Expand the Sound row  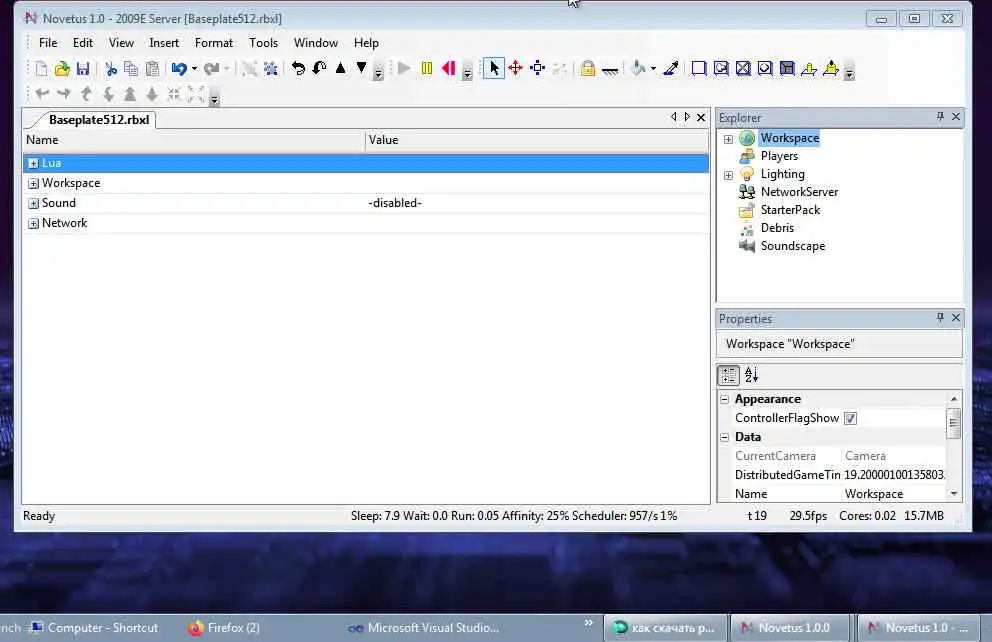pos(34,204)
